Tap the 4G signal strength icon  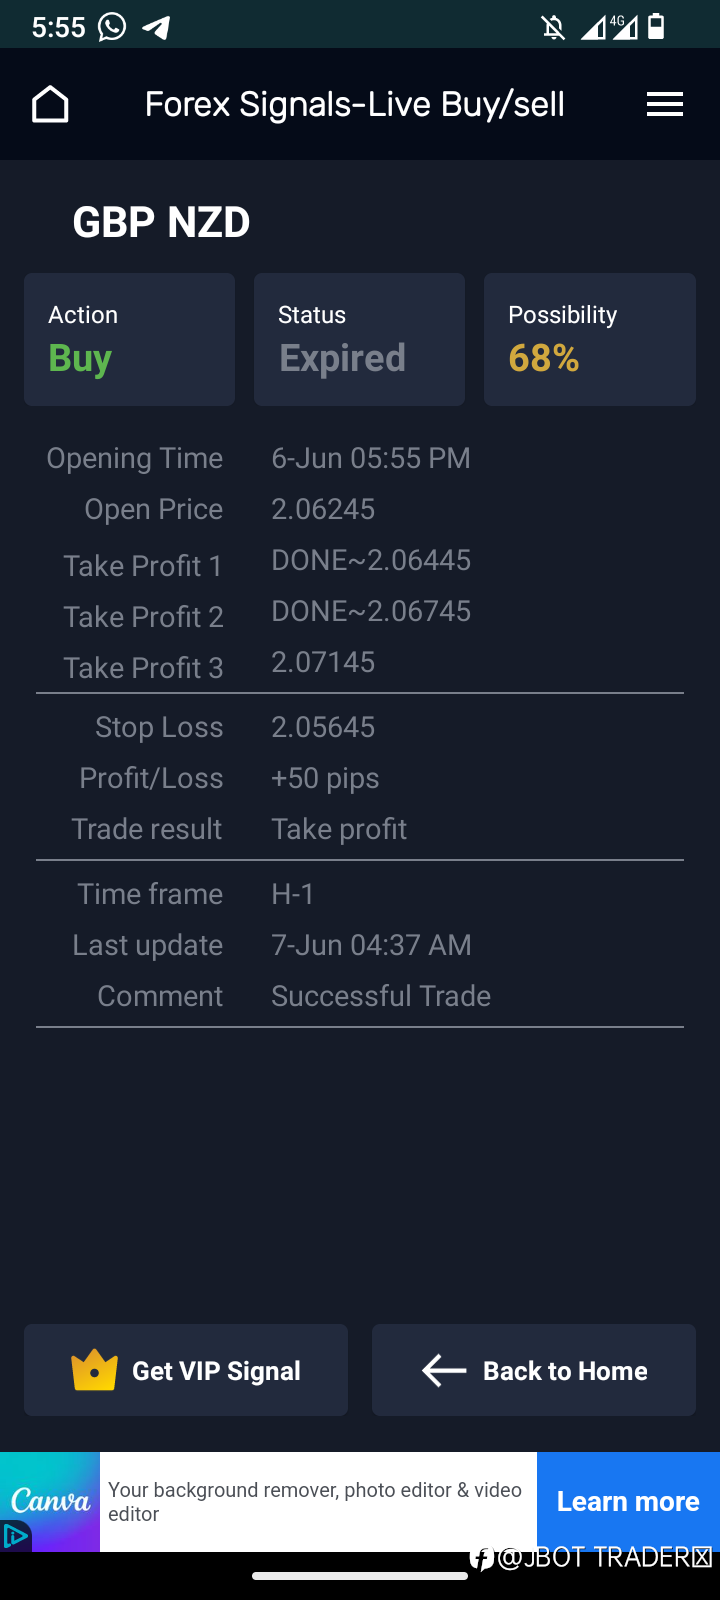point(611,27)
